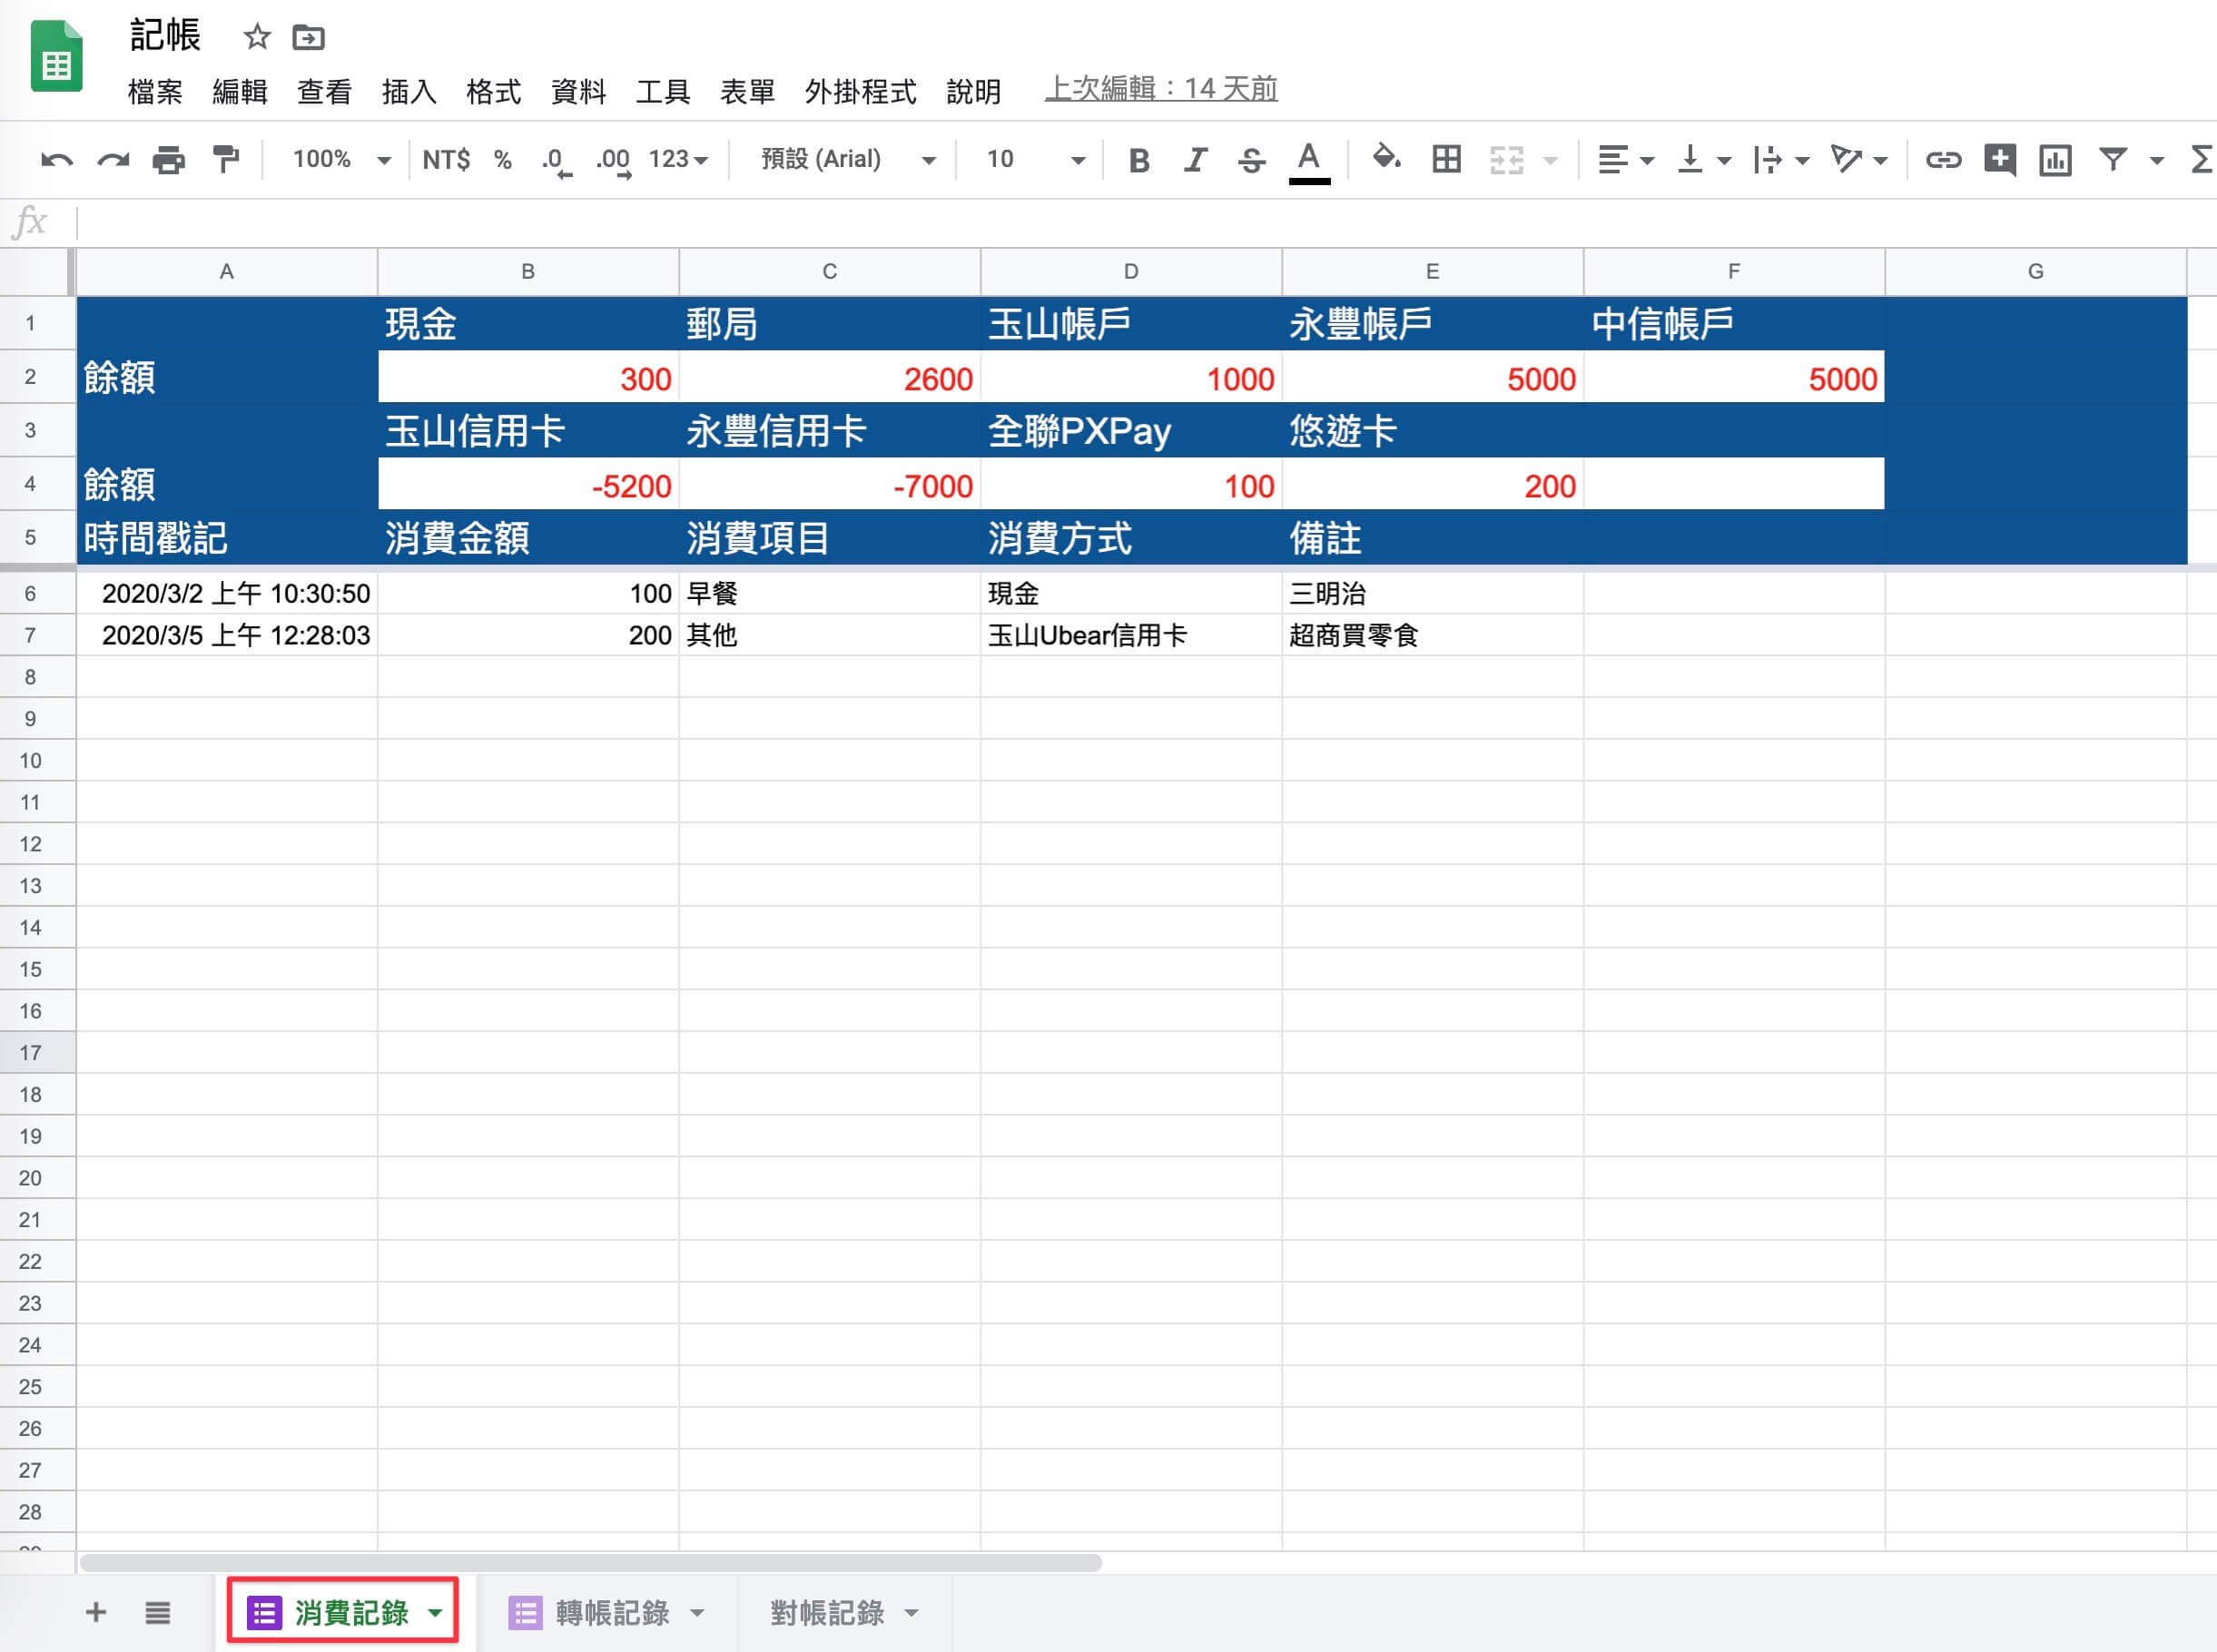Open 上次編輯：14 天前 history link
2217x1652 pixels.
tap(1161, 89)
